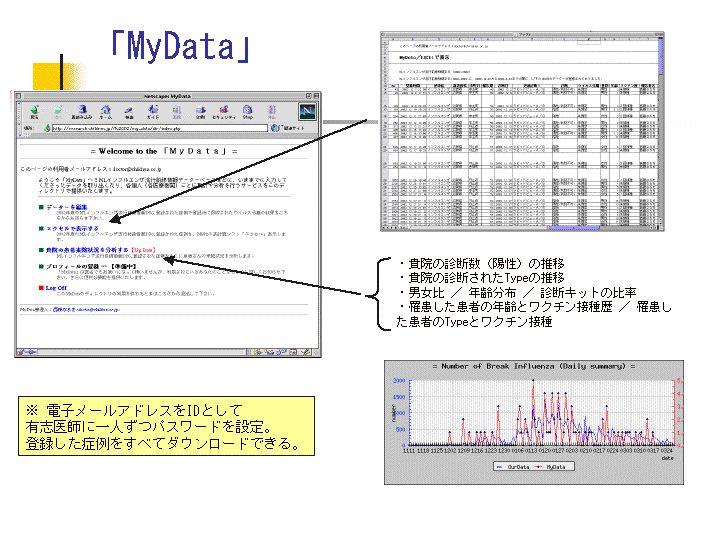Image resolution: width=720 pixels, height=540 pixels.
Task: Click the Print icon in Netscape toolbar
Action: coord(202,111)
